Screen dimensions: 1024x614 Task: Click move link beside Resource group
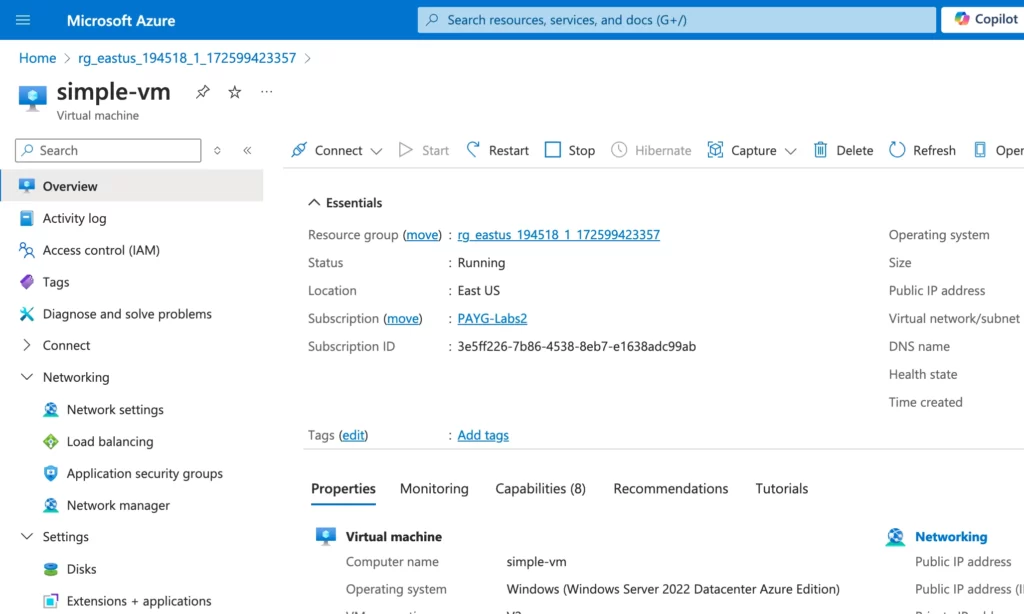click(x=422, y=234)
